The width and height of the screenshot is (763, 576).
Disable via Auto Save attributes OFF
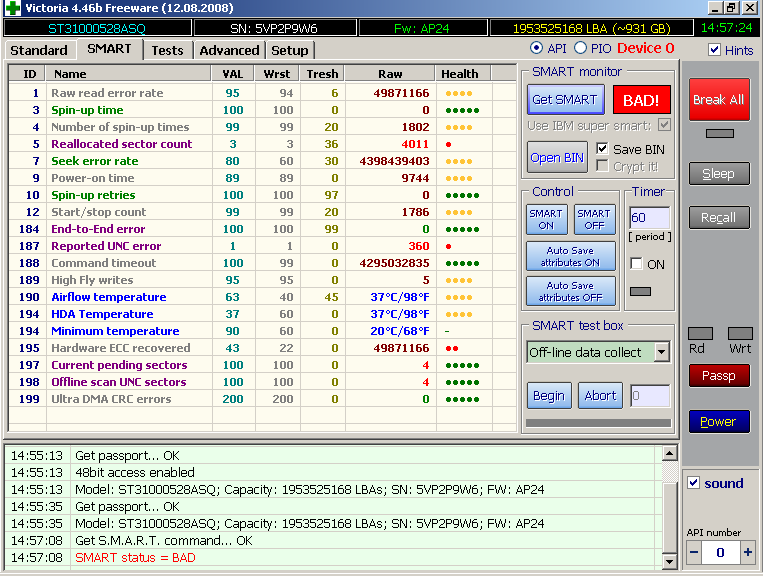(571, 291)
